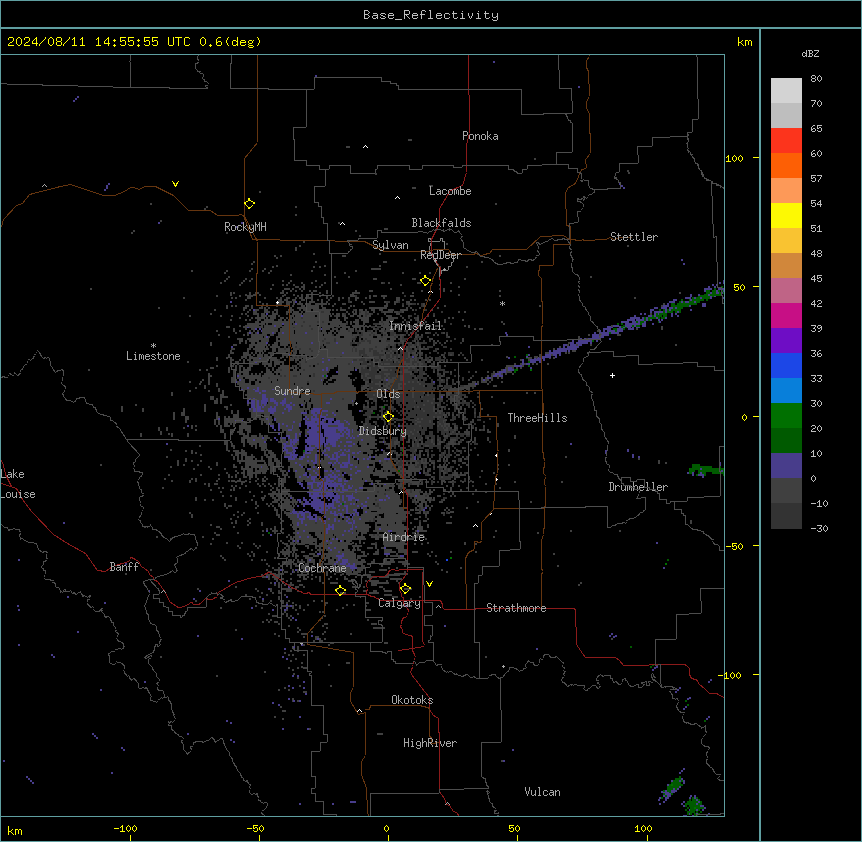This screenshot has height=842, width=862.
Task: Pick the red swatch in the dBZ legend
Action: 786,140
